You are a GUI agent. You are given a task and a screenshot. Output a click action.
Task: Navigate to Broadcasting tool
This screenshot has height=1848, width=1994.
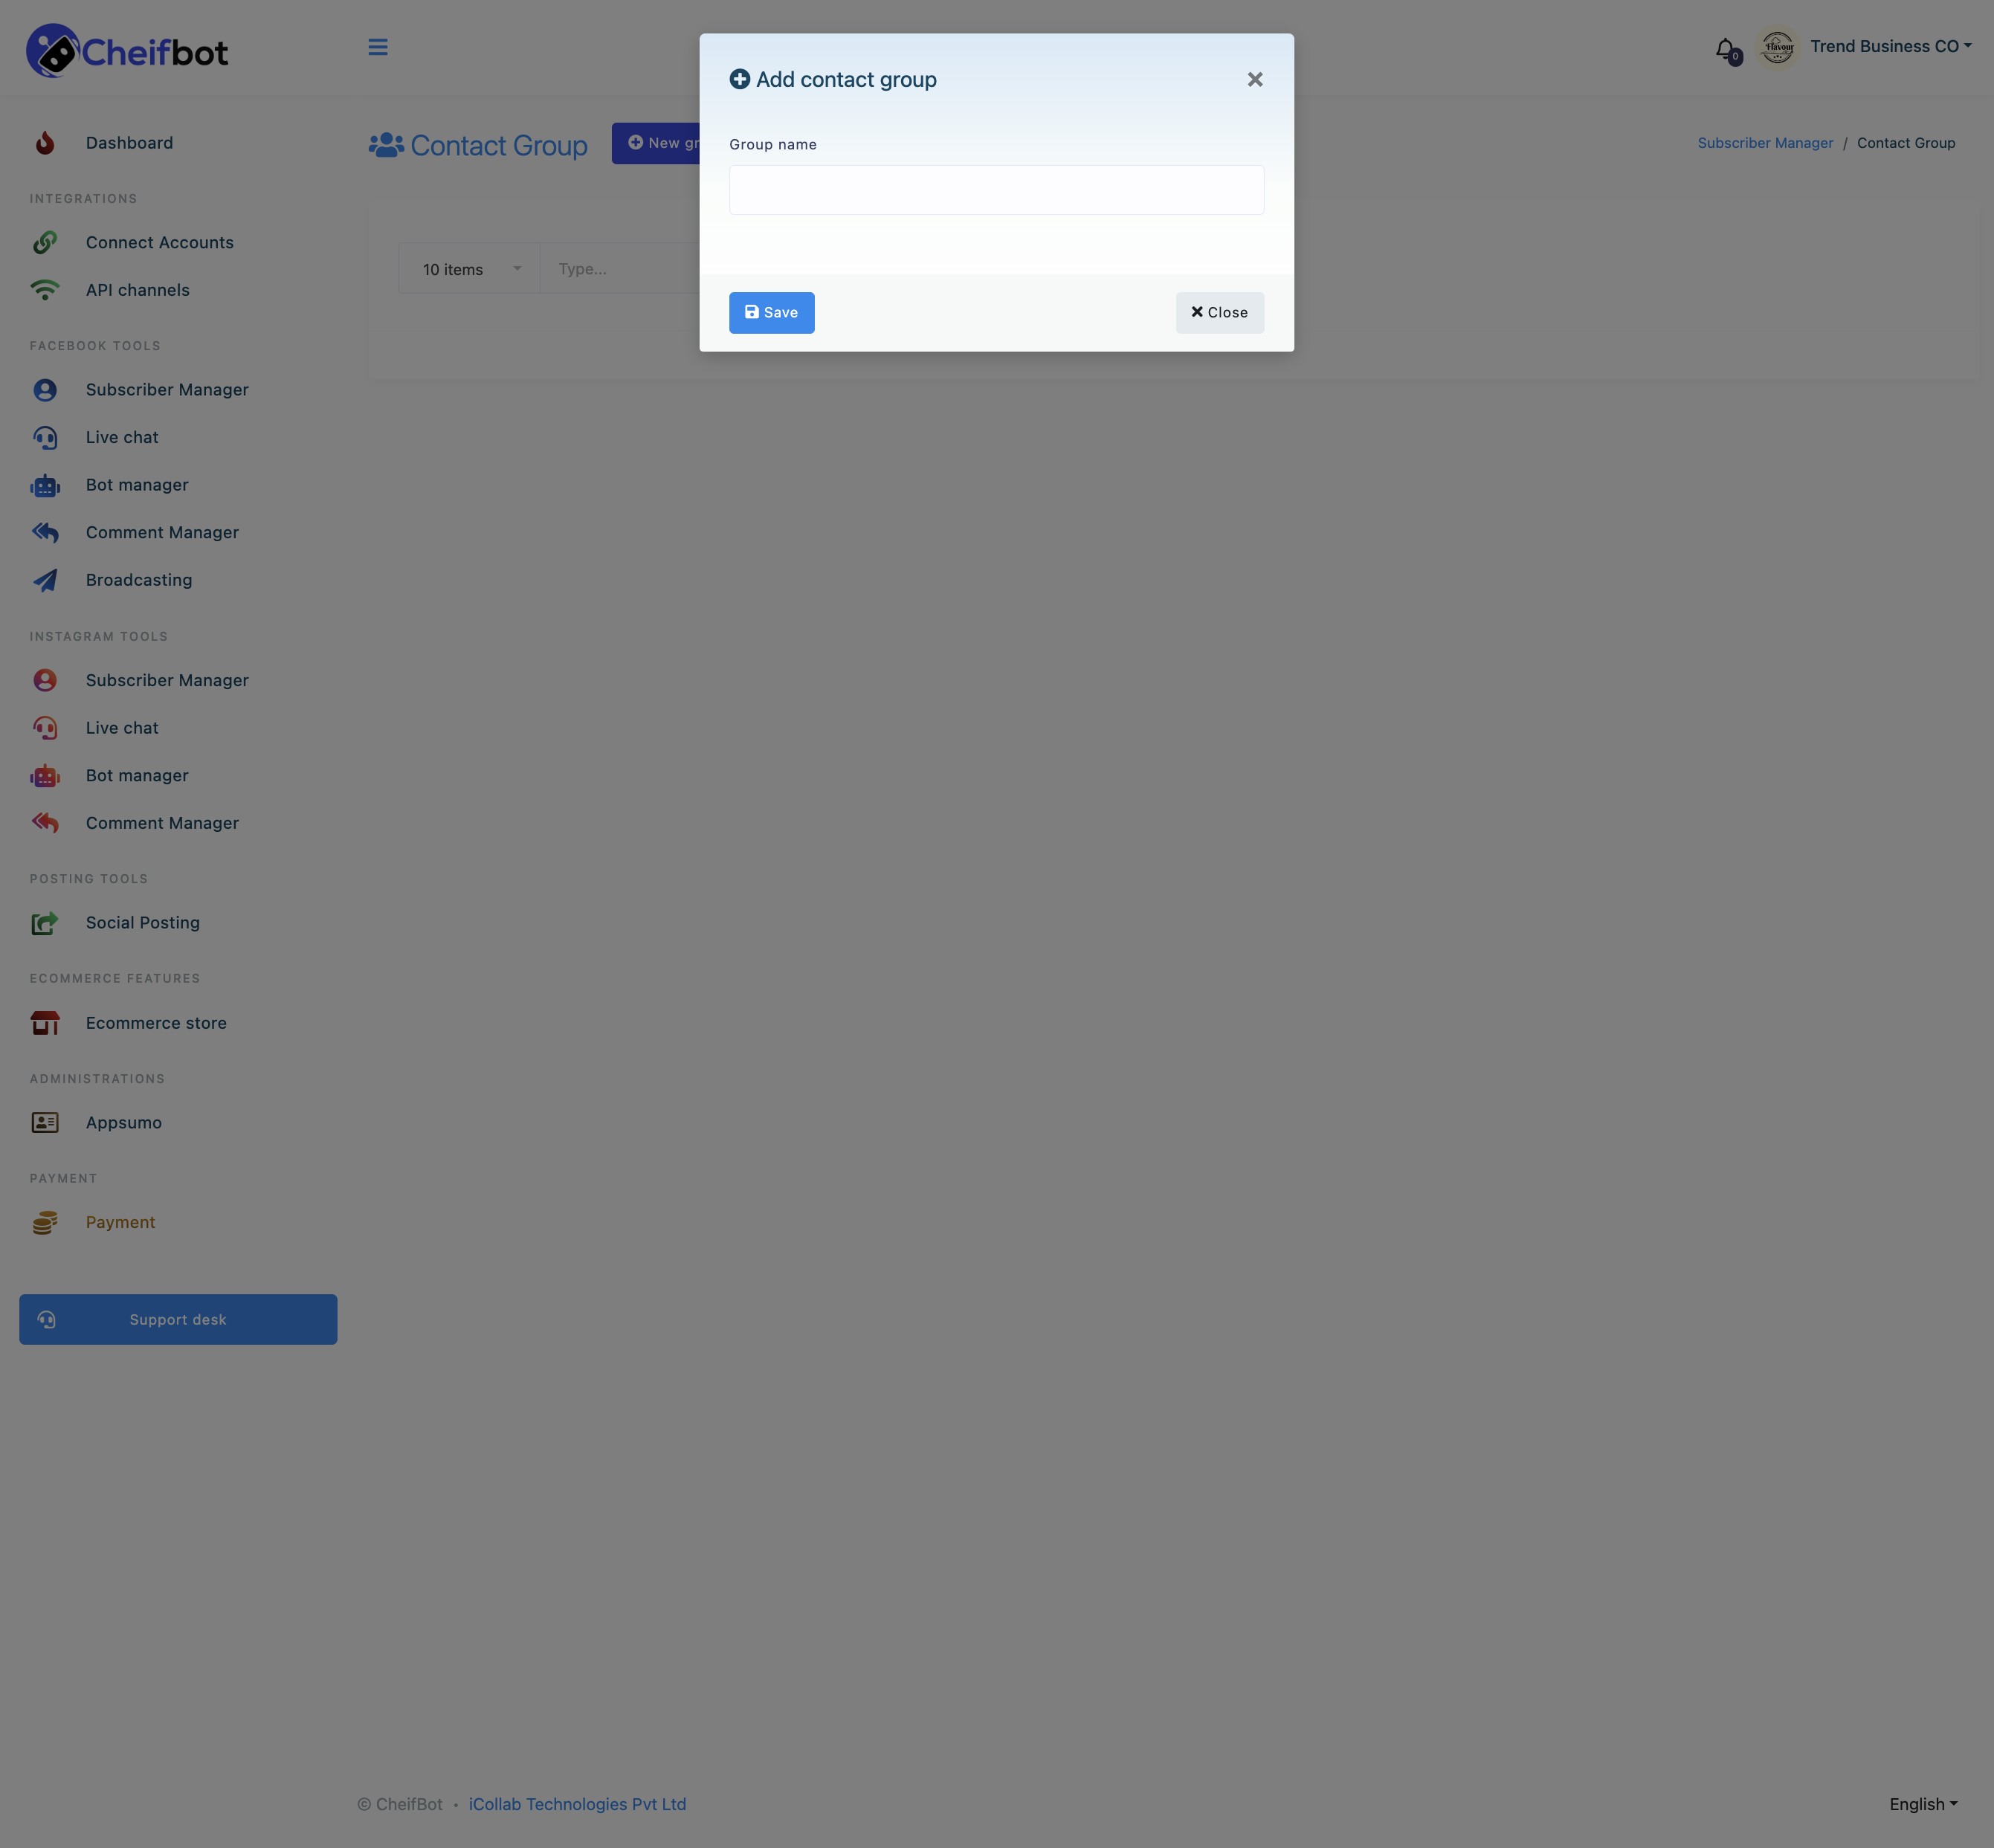click(139, 580)
